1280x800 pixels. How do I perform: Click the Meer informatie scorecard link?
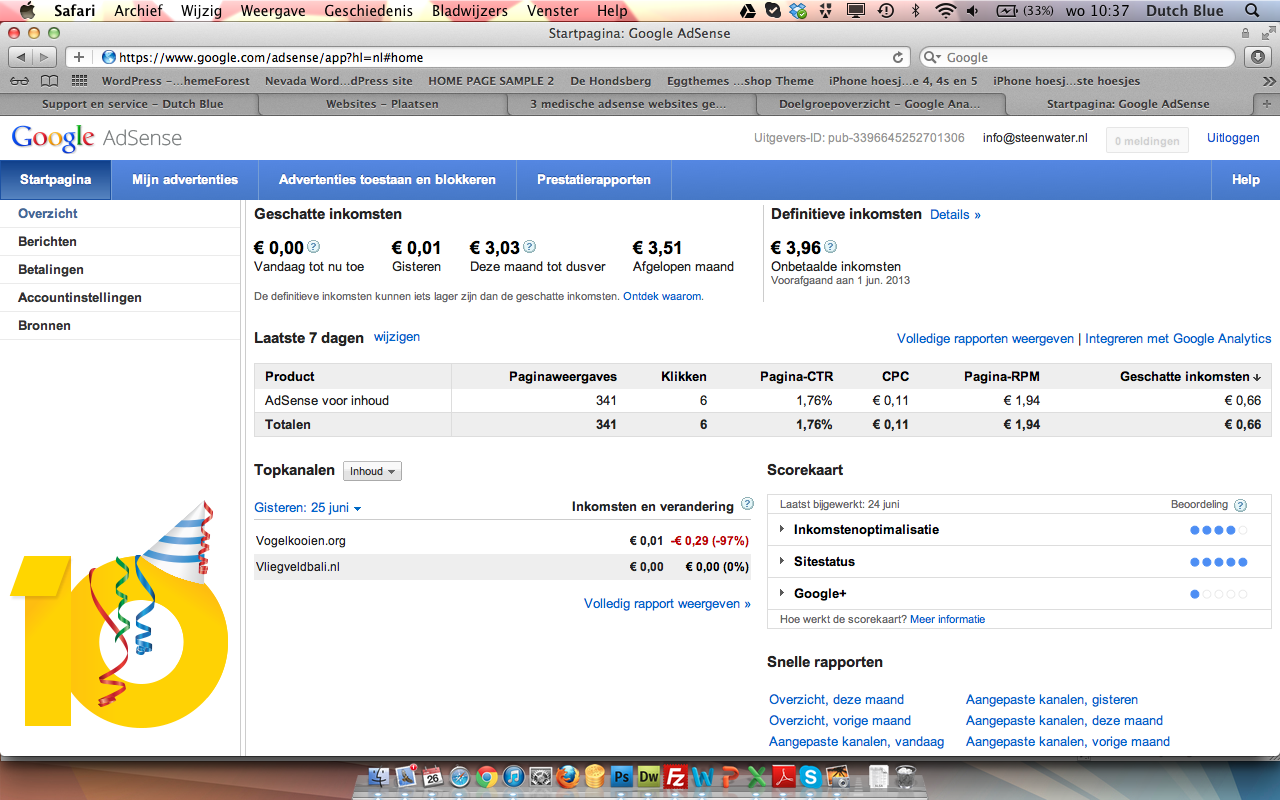pyautogui.click(x=947, y=620)
